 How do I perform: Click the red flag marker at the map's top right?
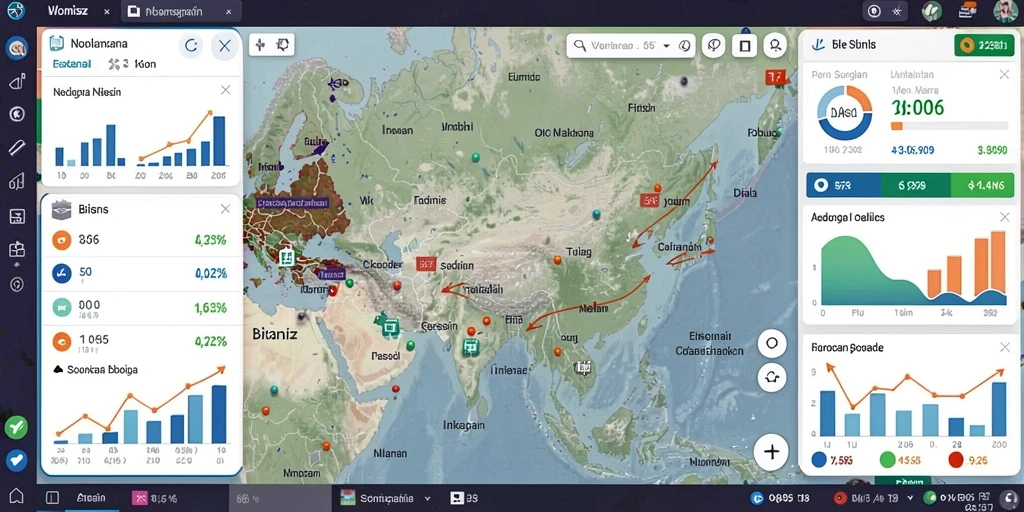tap(774, 78)
